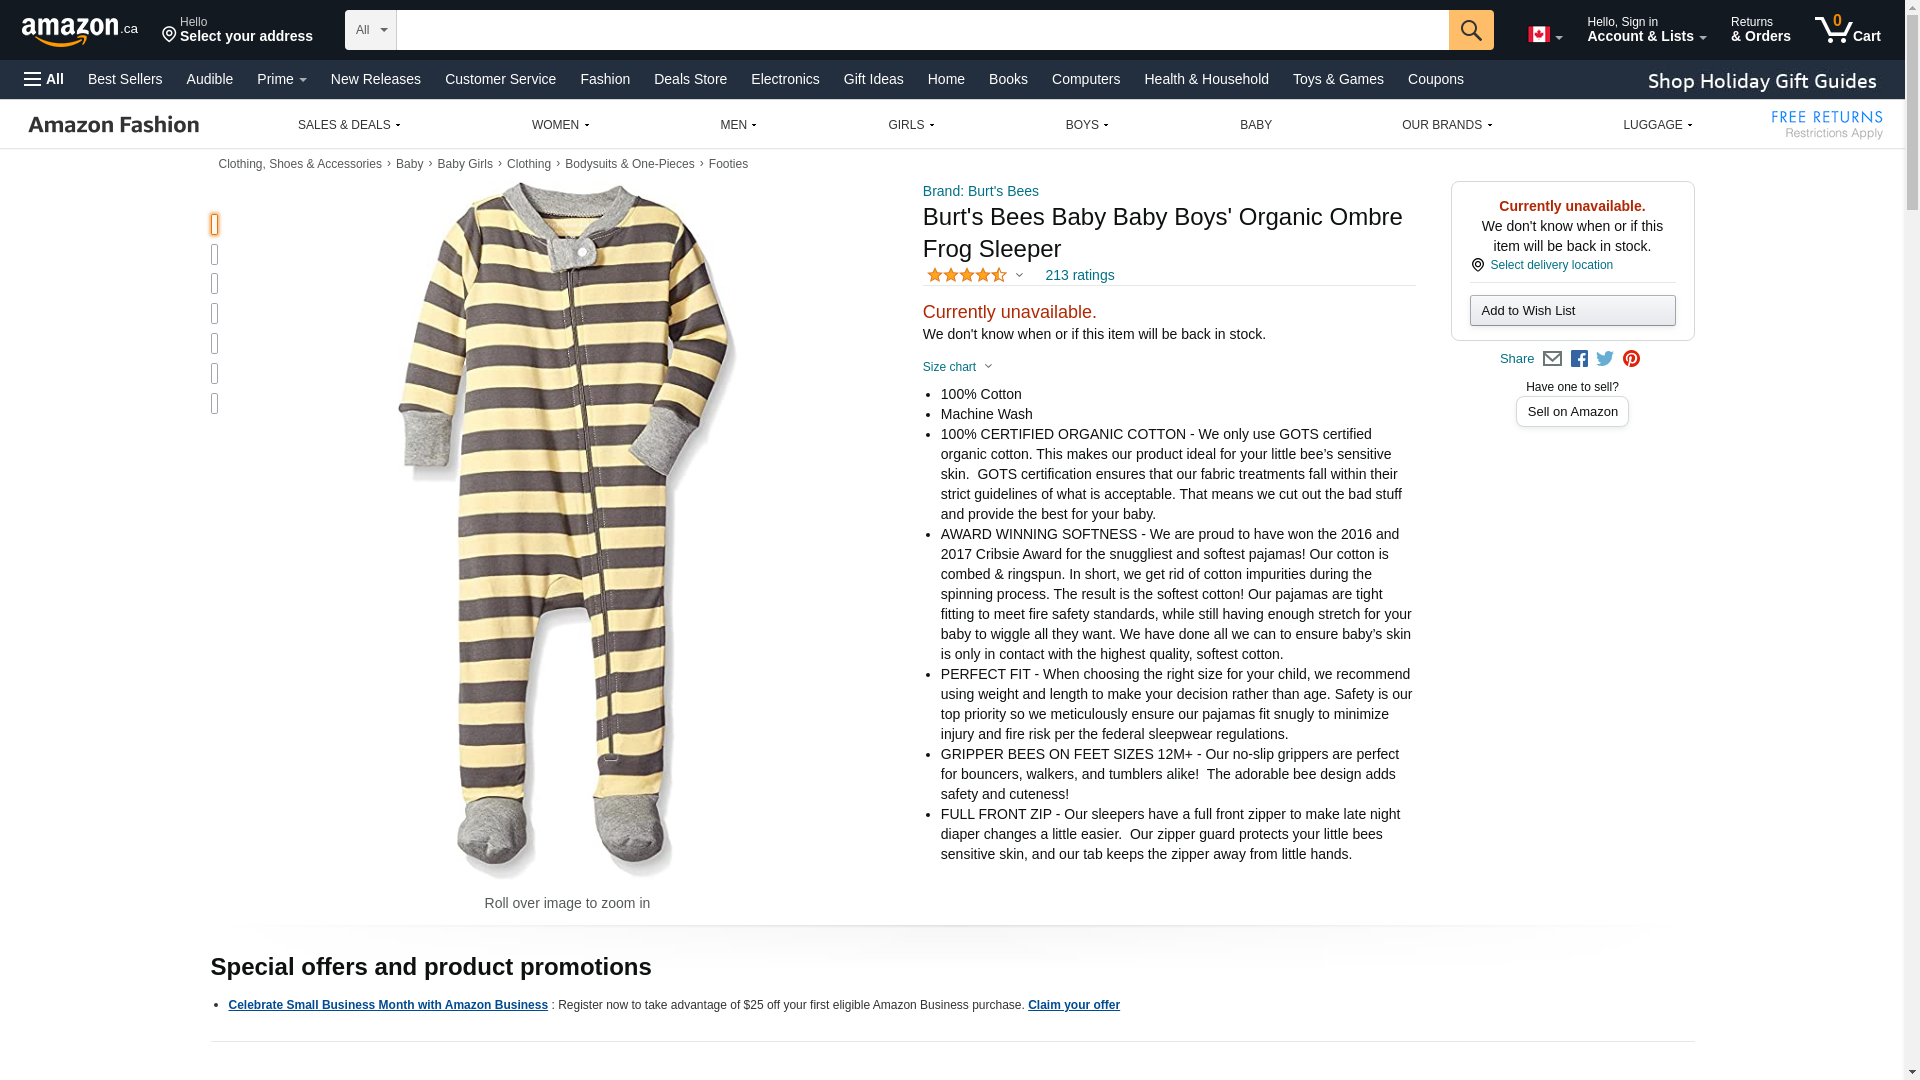Viewport: 1920px width, 1080px height.
Task: Open the 213 ratings link
Action: [1079, 275]
